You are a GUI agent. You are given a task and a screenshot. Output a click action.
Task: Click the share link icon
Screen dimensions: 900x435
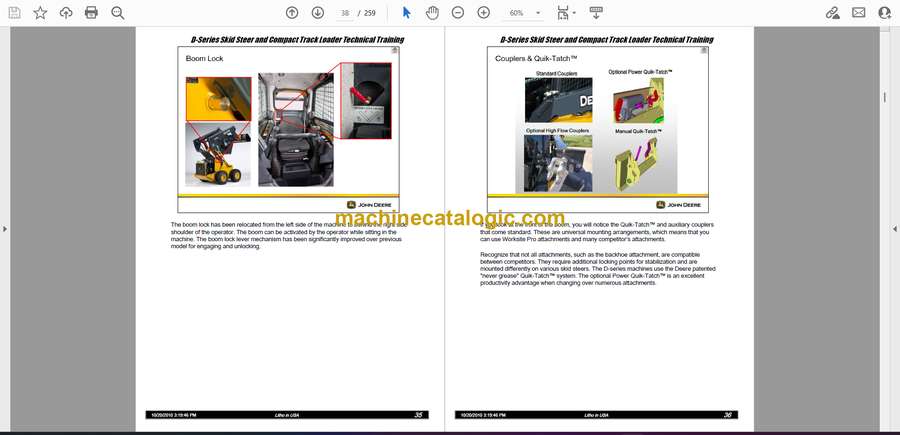pos(832,13)
